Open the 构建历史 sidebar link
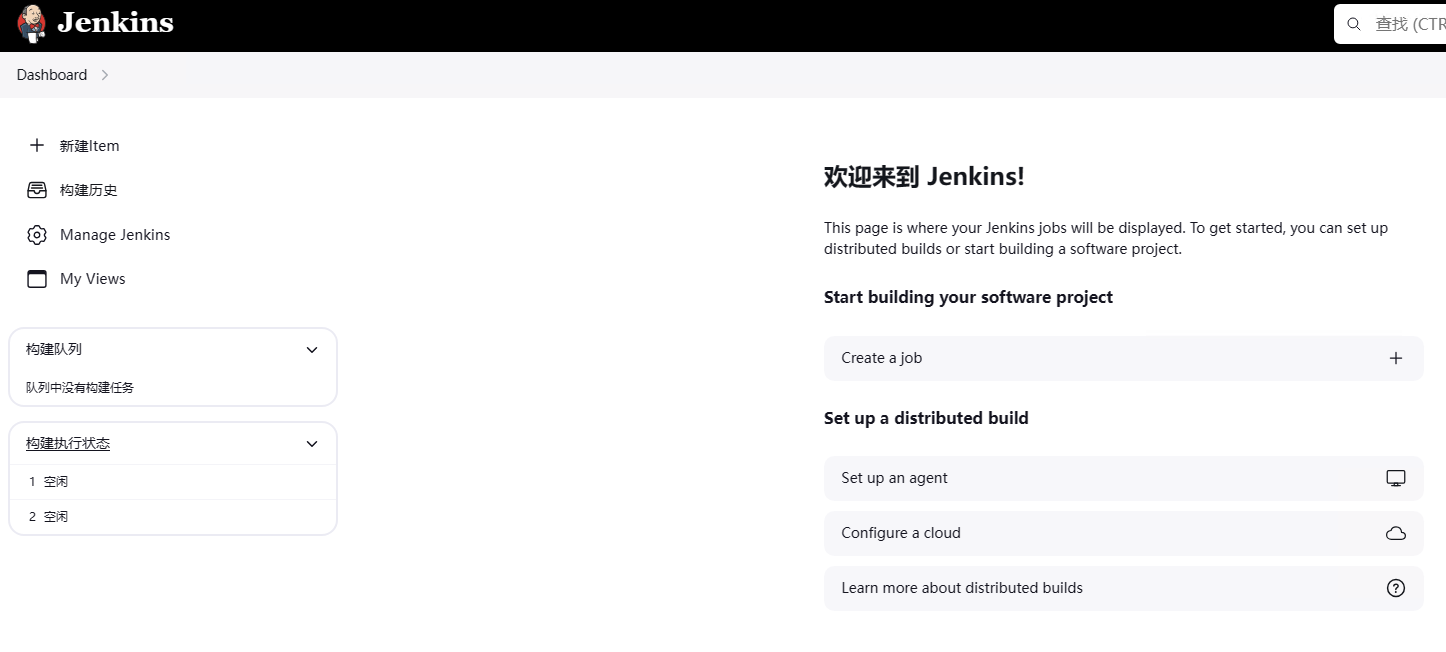This screenshot has height=652, width=1446. coord(88,190)
